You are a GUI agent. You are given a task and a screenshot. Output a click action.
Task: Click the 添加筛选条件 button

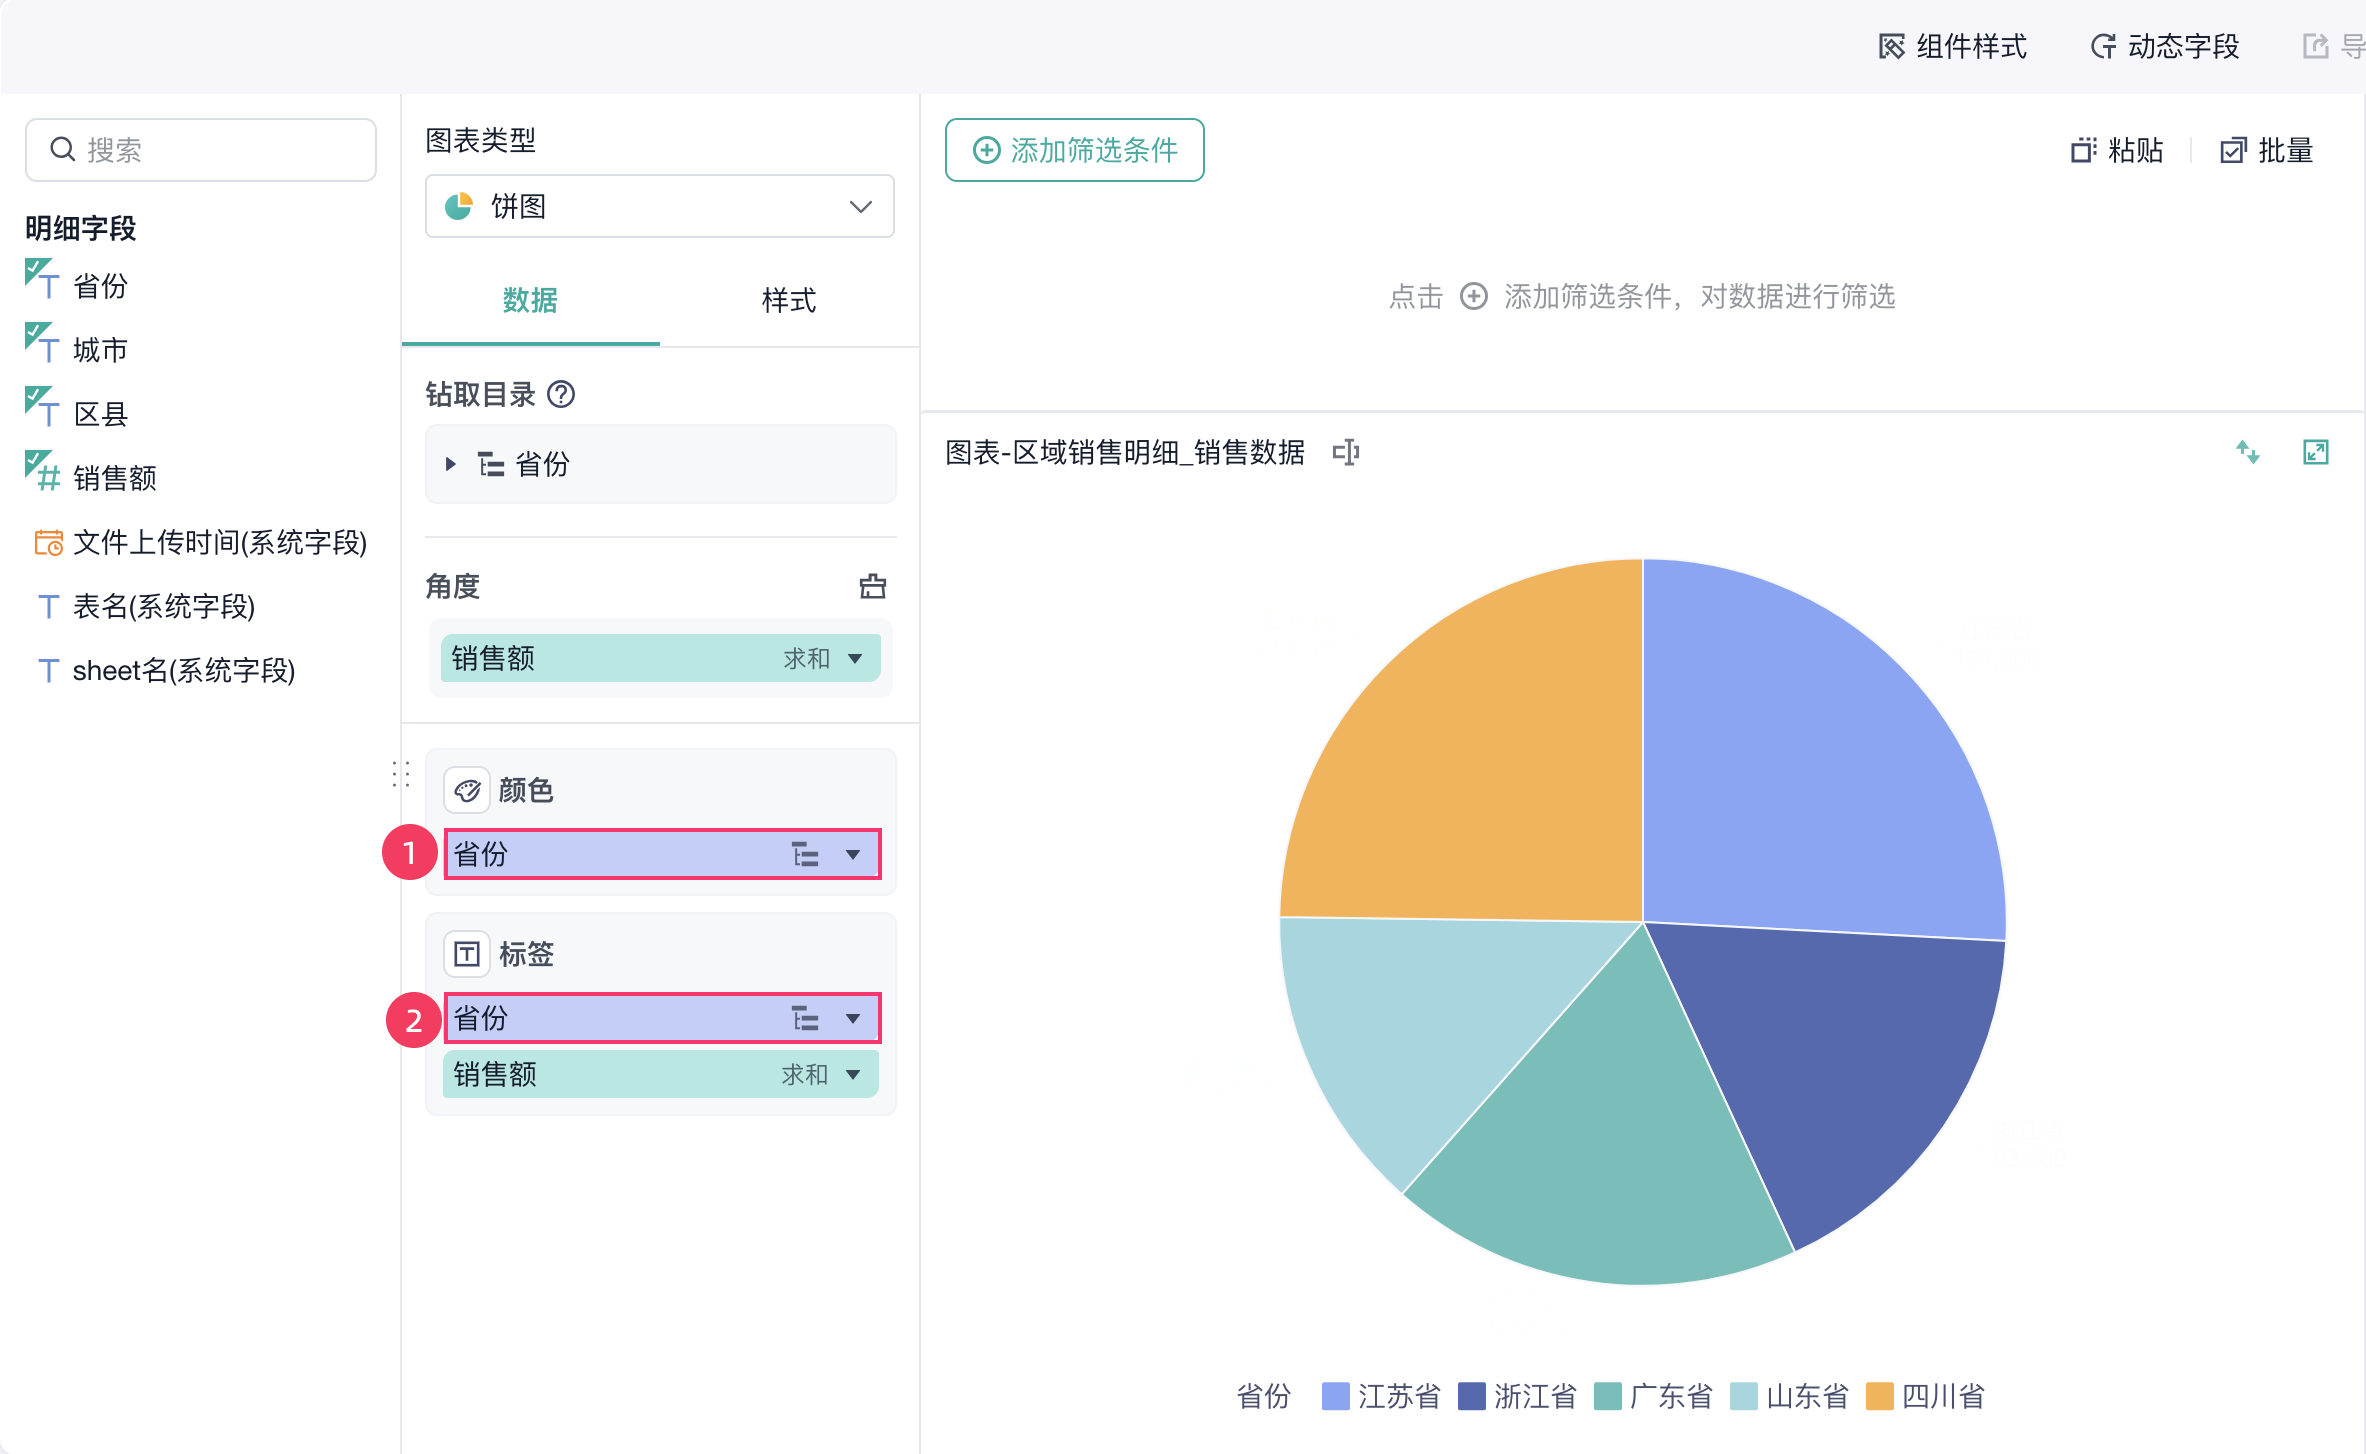pos(1075,150)
